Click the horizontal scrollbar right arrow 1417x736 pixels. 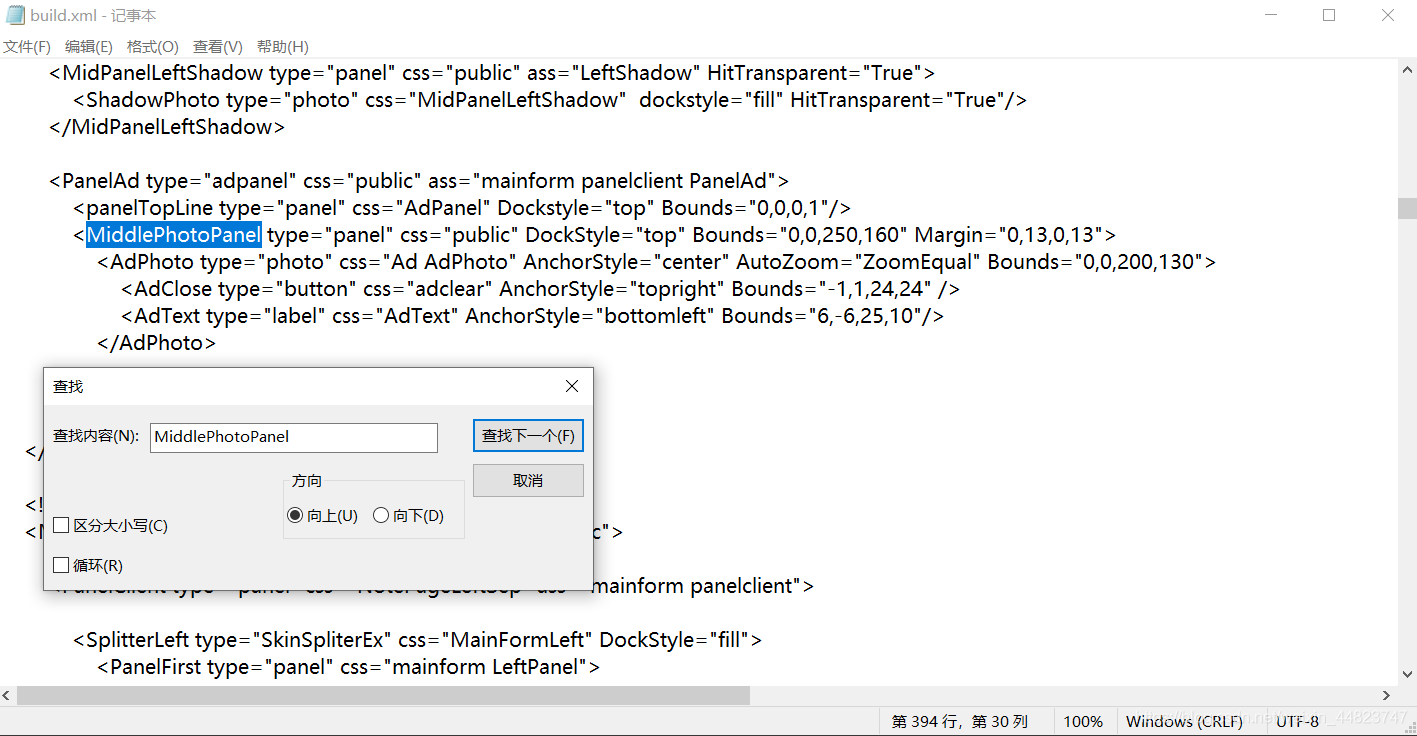(x=1388, y=695)
